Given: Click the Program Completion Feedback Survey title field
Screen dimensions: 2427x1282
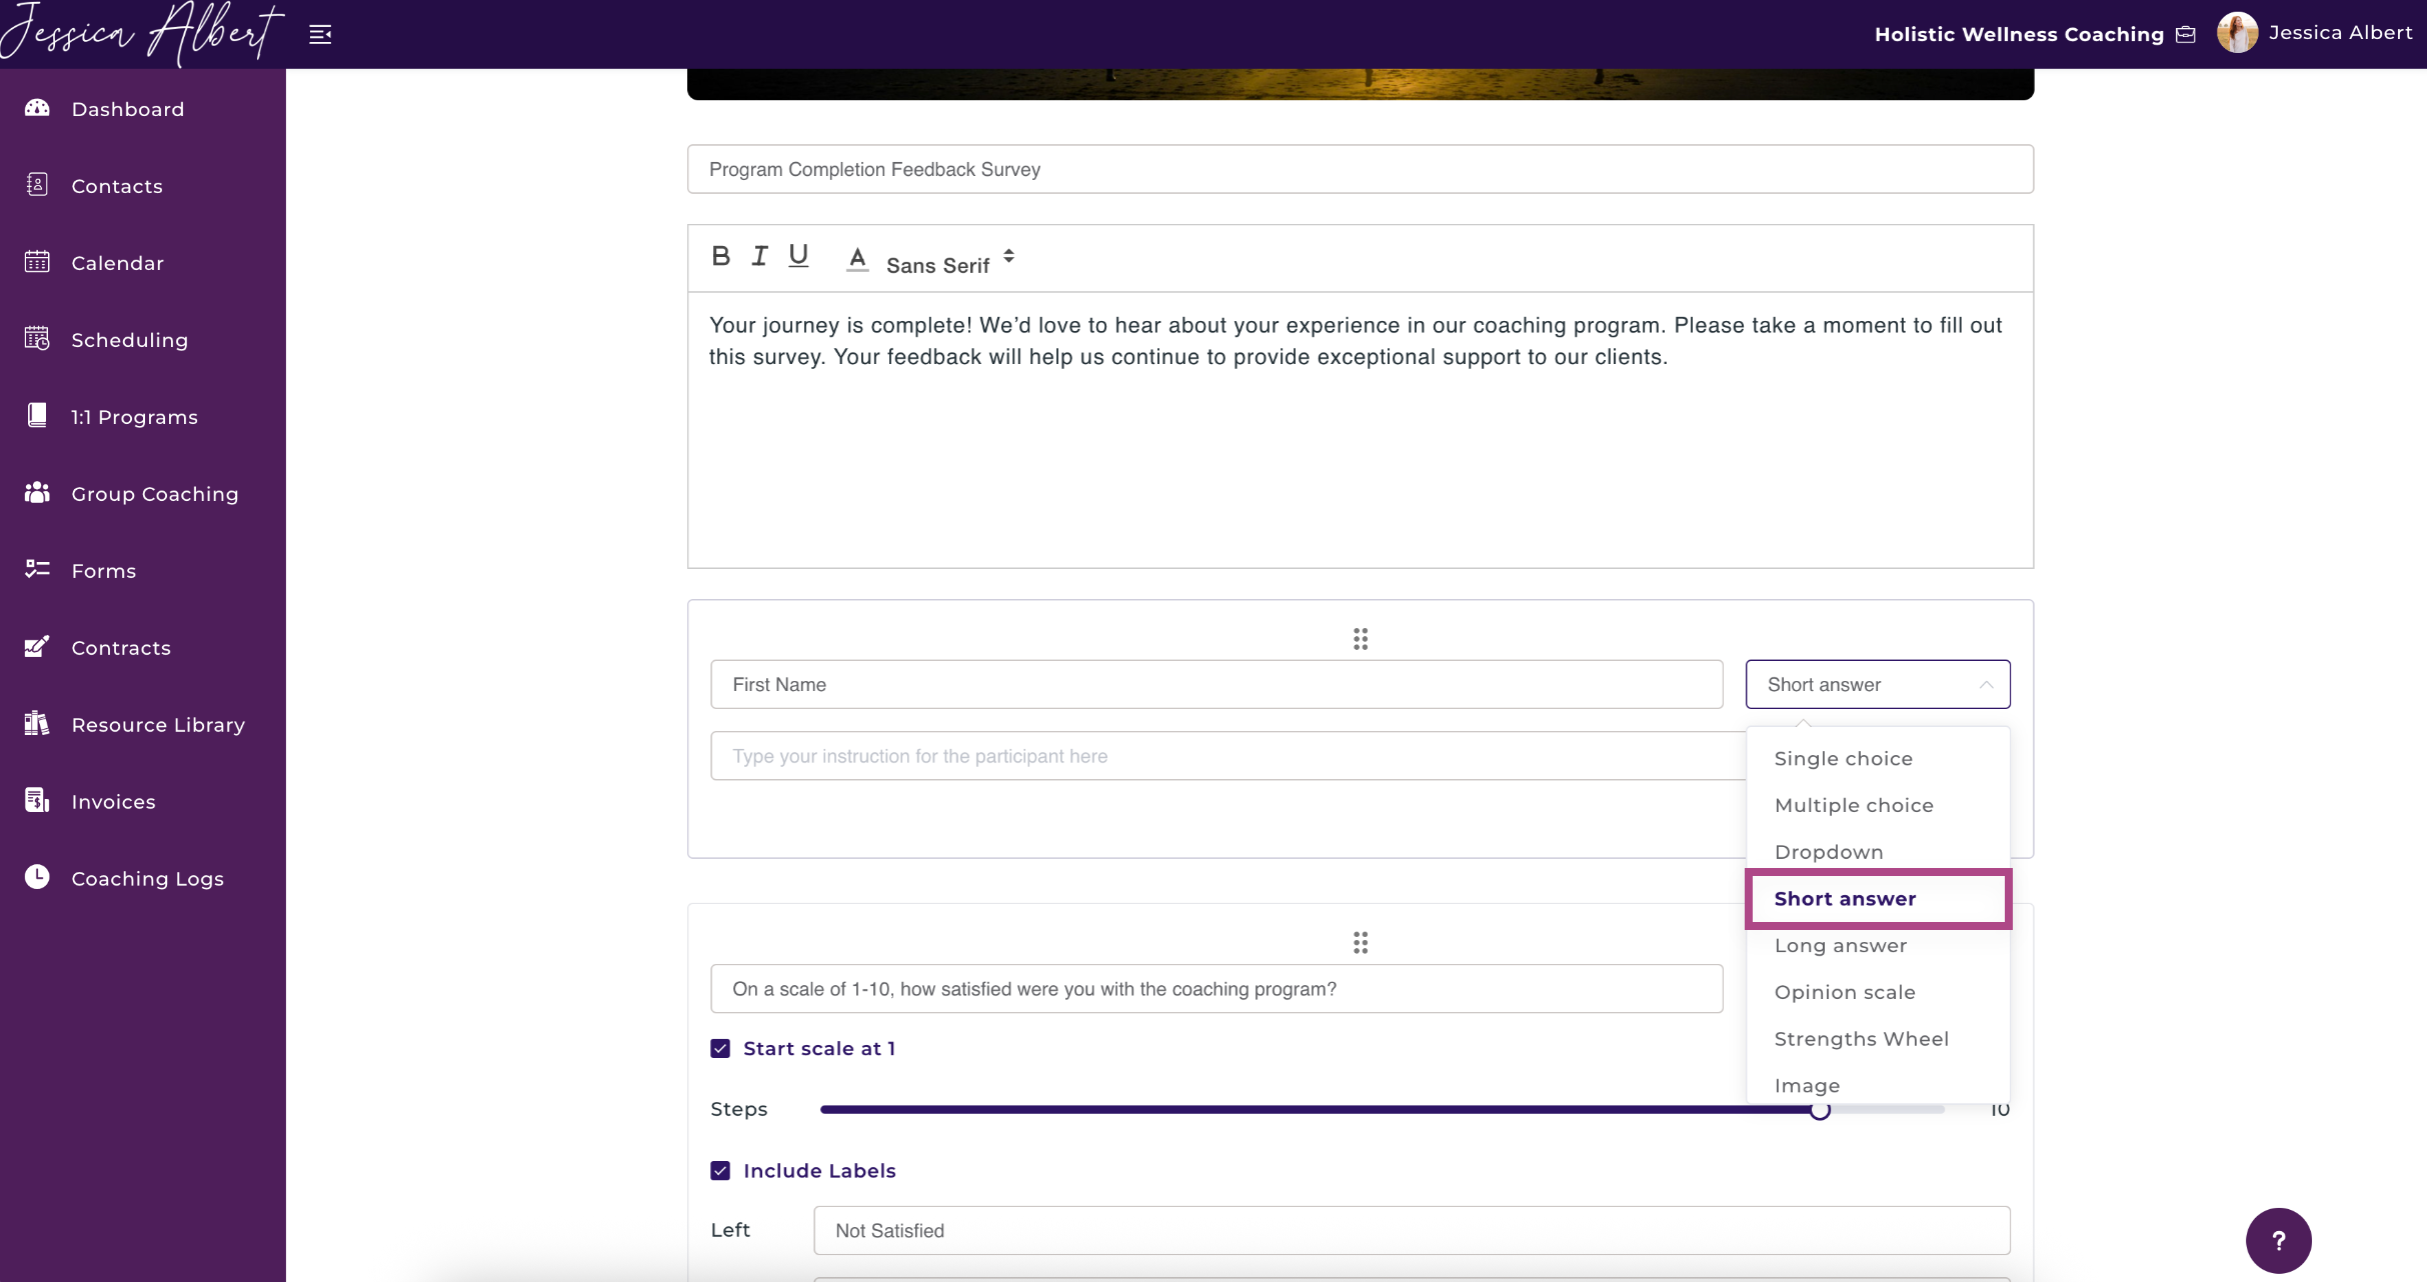Looking at the screenshot, I should (x=1360, y=169).
